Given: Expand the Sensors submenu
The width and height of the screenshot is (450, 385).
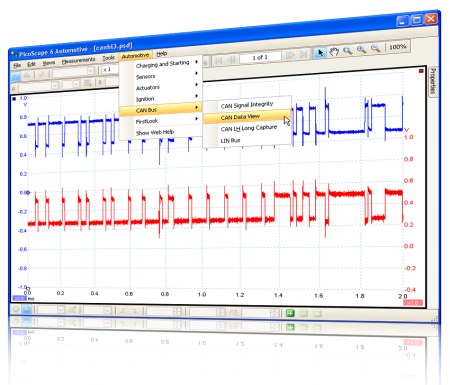Looking at the screenshot, I should pyautogui.click(x=161, y=75).
